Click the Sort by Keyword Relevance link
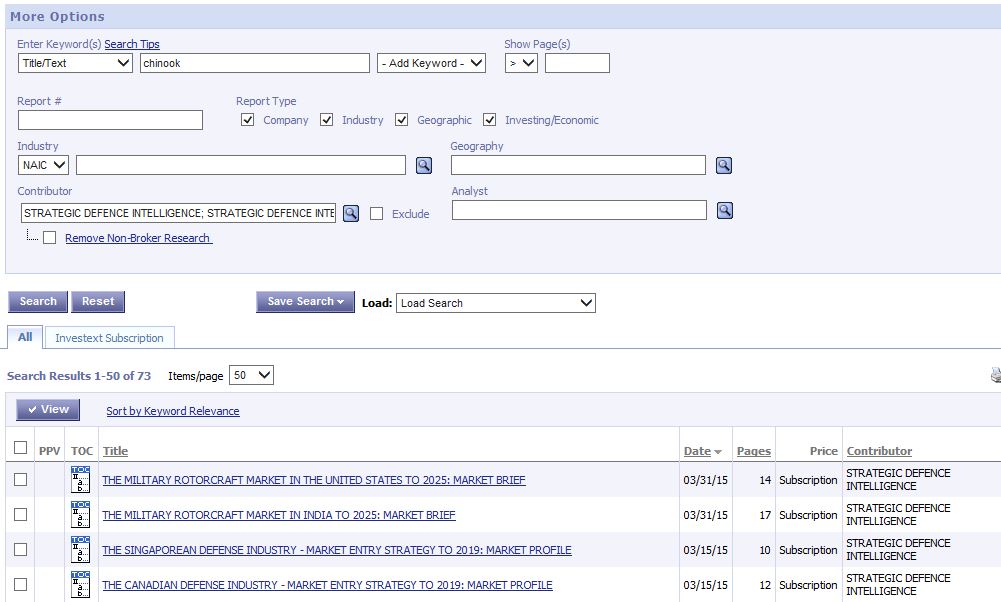This screenshot has height=602, width=1001. (x=173, y=411)
